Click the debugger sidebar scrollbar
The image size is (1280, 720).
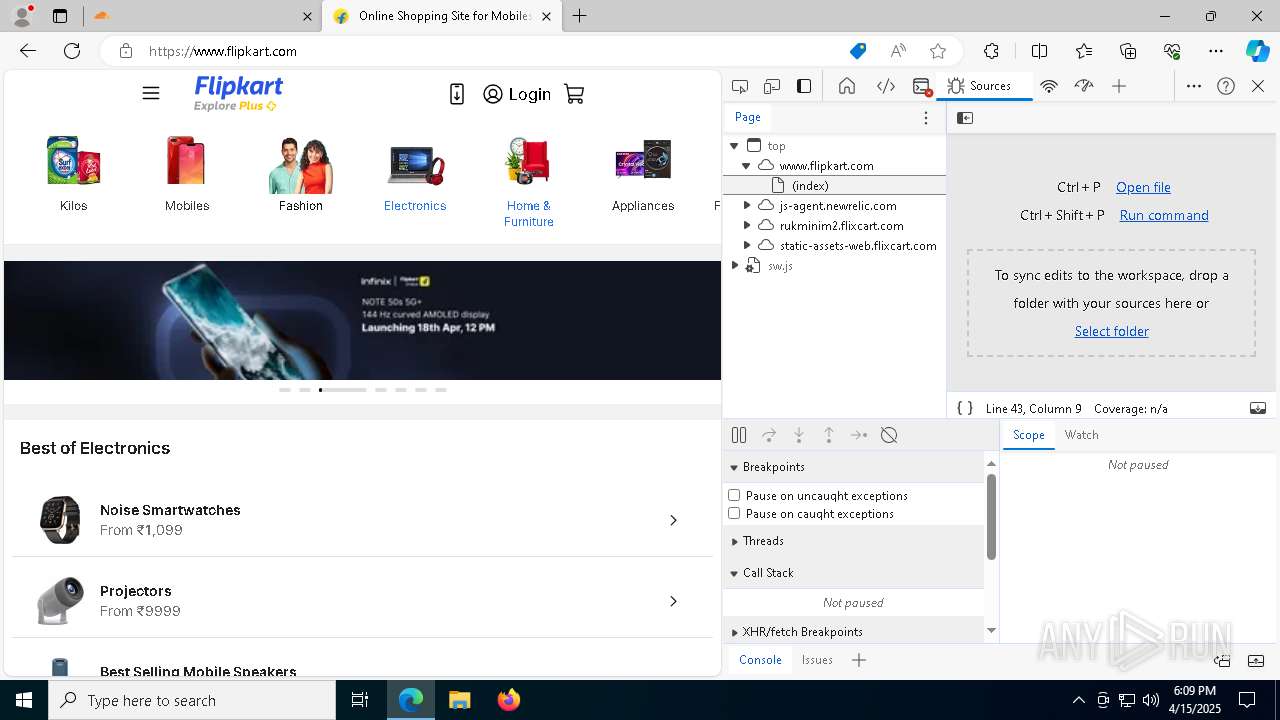991,517
